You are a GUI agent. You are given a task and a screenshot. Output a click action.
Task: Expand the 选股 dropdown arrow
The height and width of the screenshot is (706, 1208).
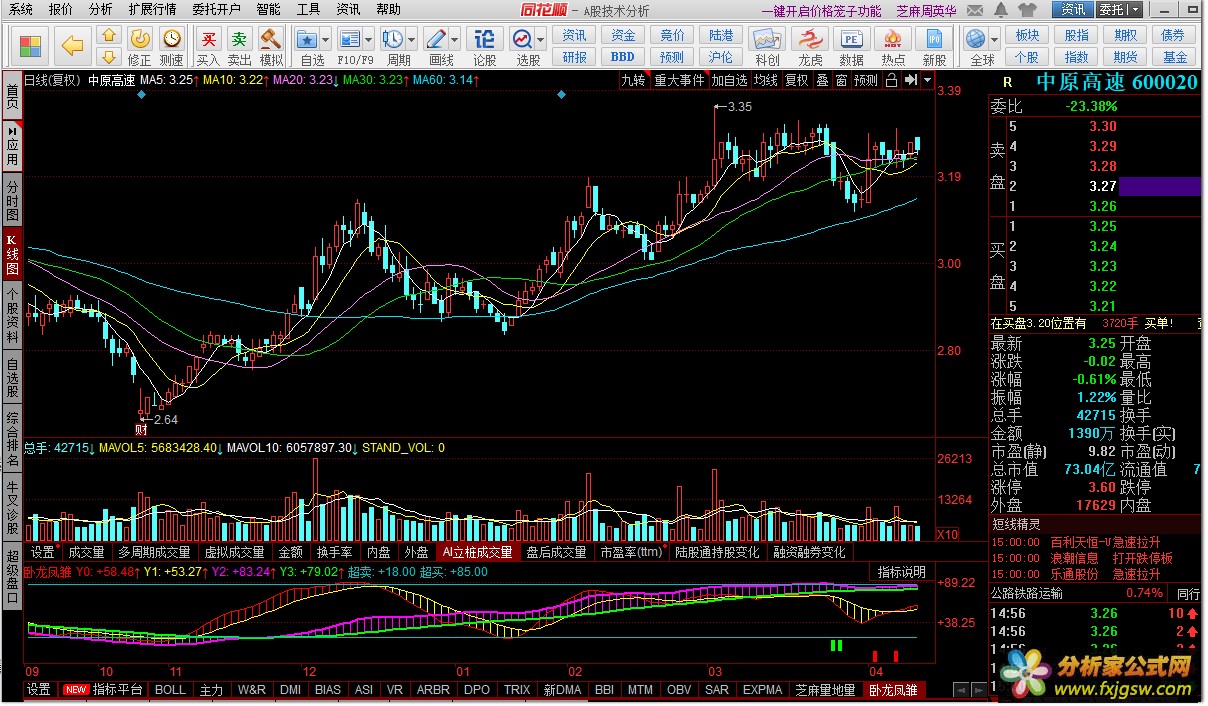(x=540, y=40)
